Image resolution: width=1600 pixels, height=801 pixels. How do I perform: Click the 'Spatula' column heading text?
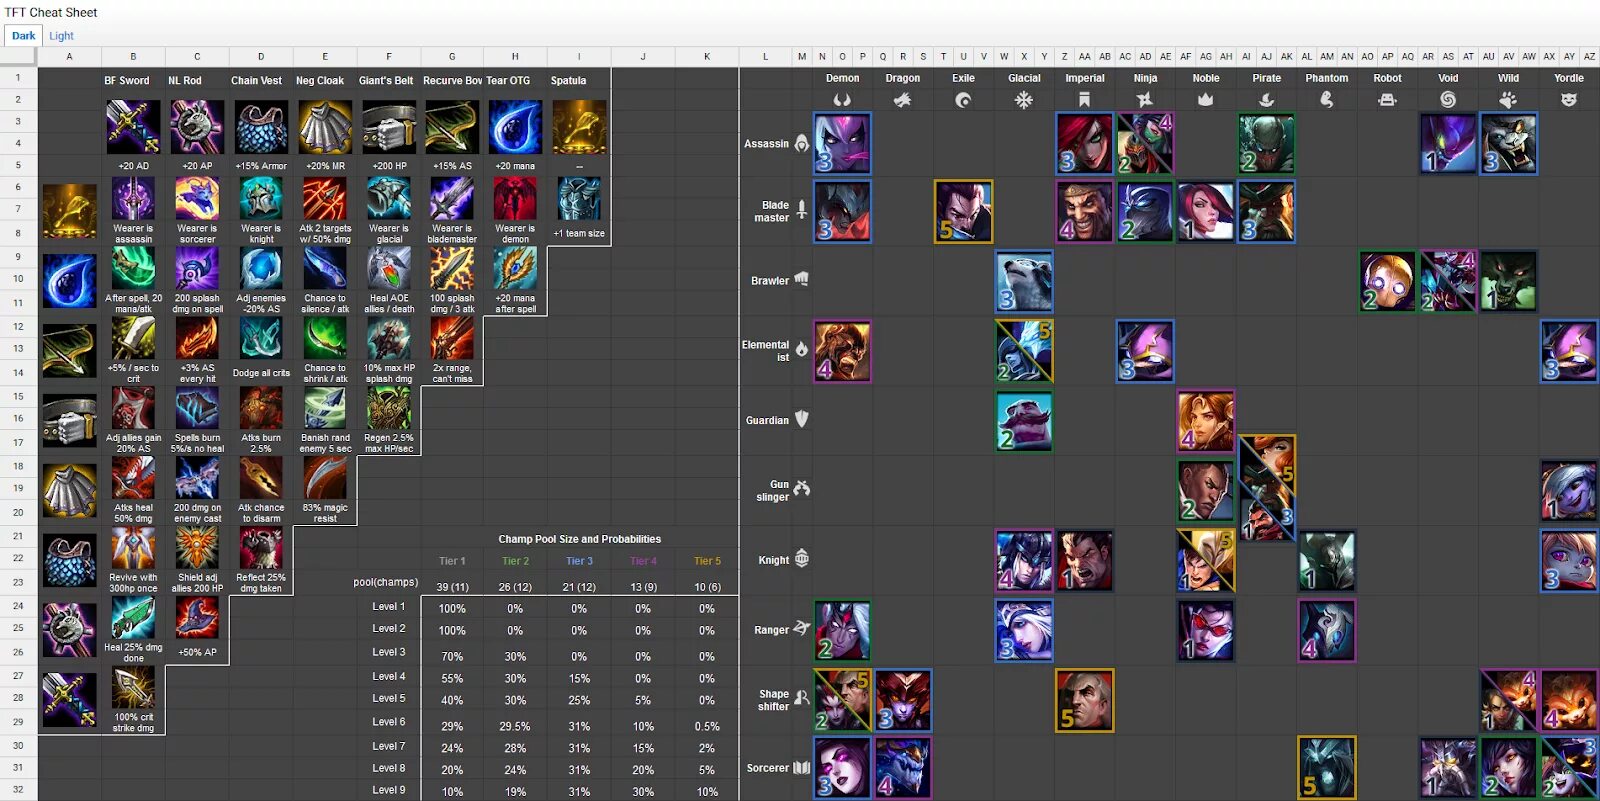coord(568,81)
